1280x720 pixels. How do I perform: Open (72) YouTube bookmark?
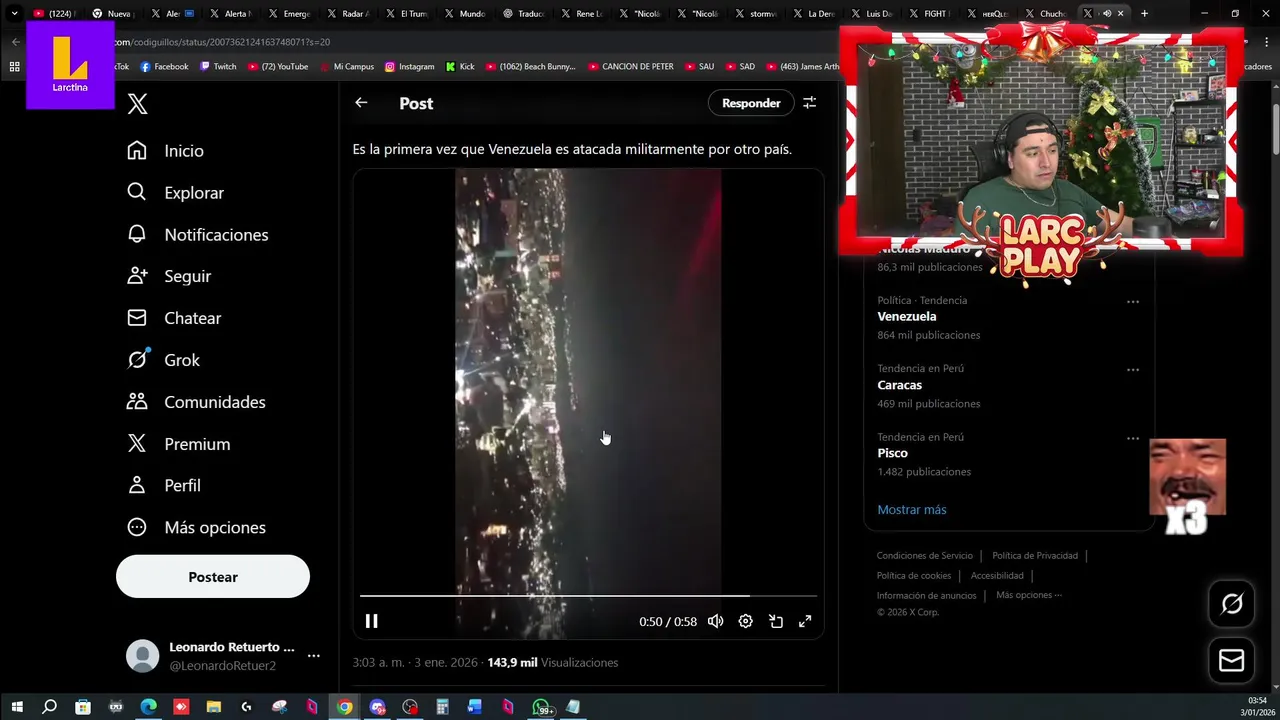277,66
